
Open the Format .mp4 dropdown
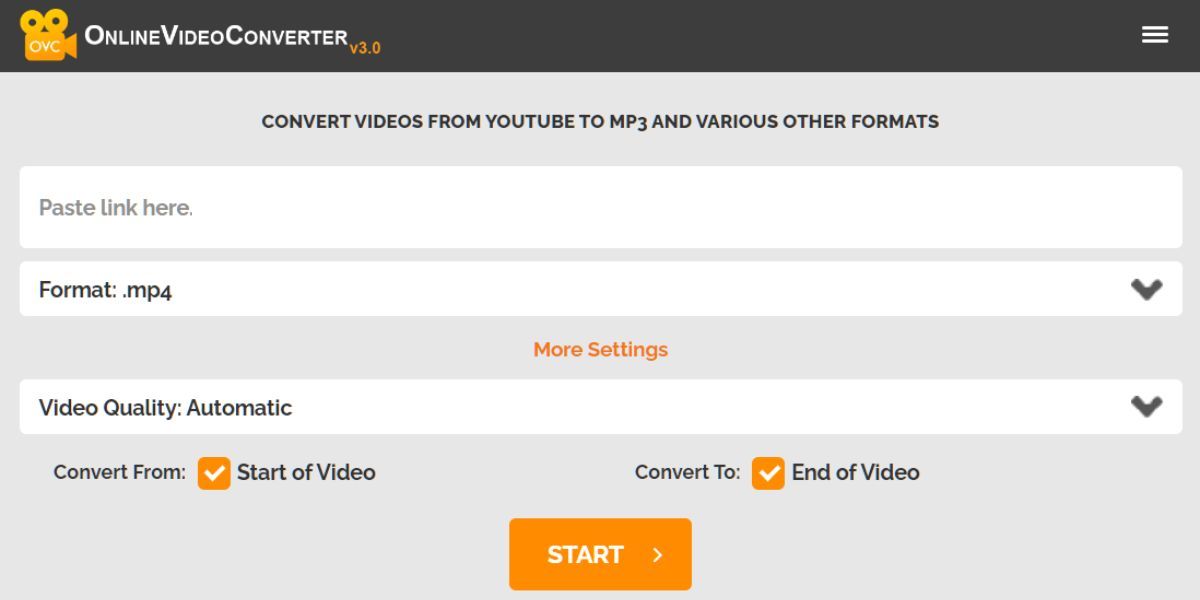pyautogui.click(x=600, y=289)
